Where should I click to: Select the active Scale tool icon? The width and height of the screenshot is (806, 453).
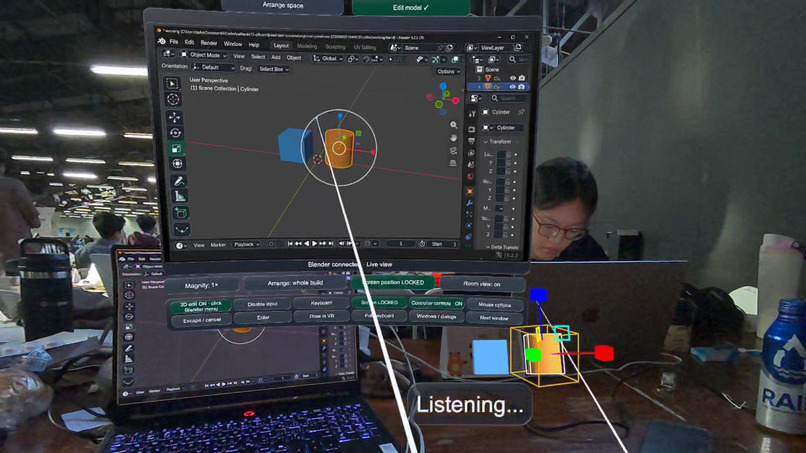point(176,149)
